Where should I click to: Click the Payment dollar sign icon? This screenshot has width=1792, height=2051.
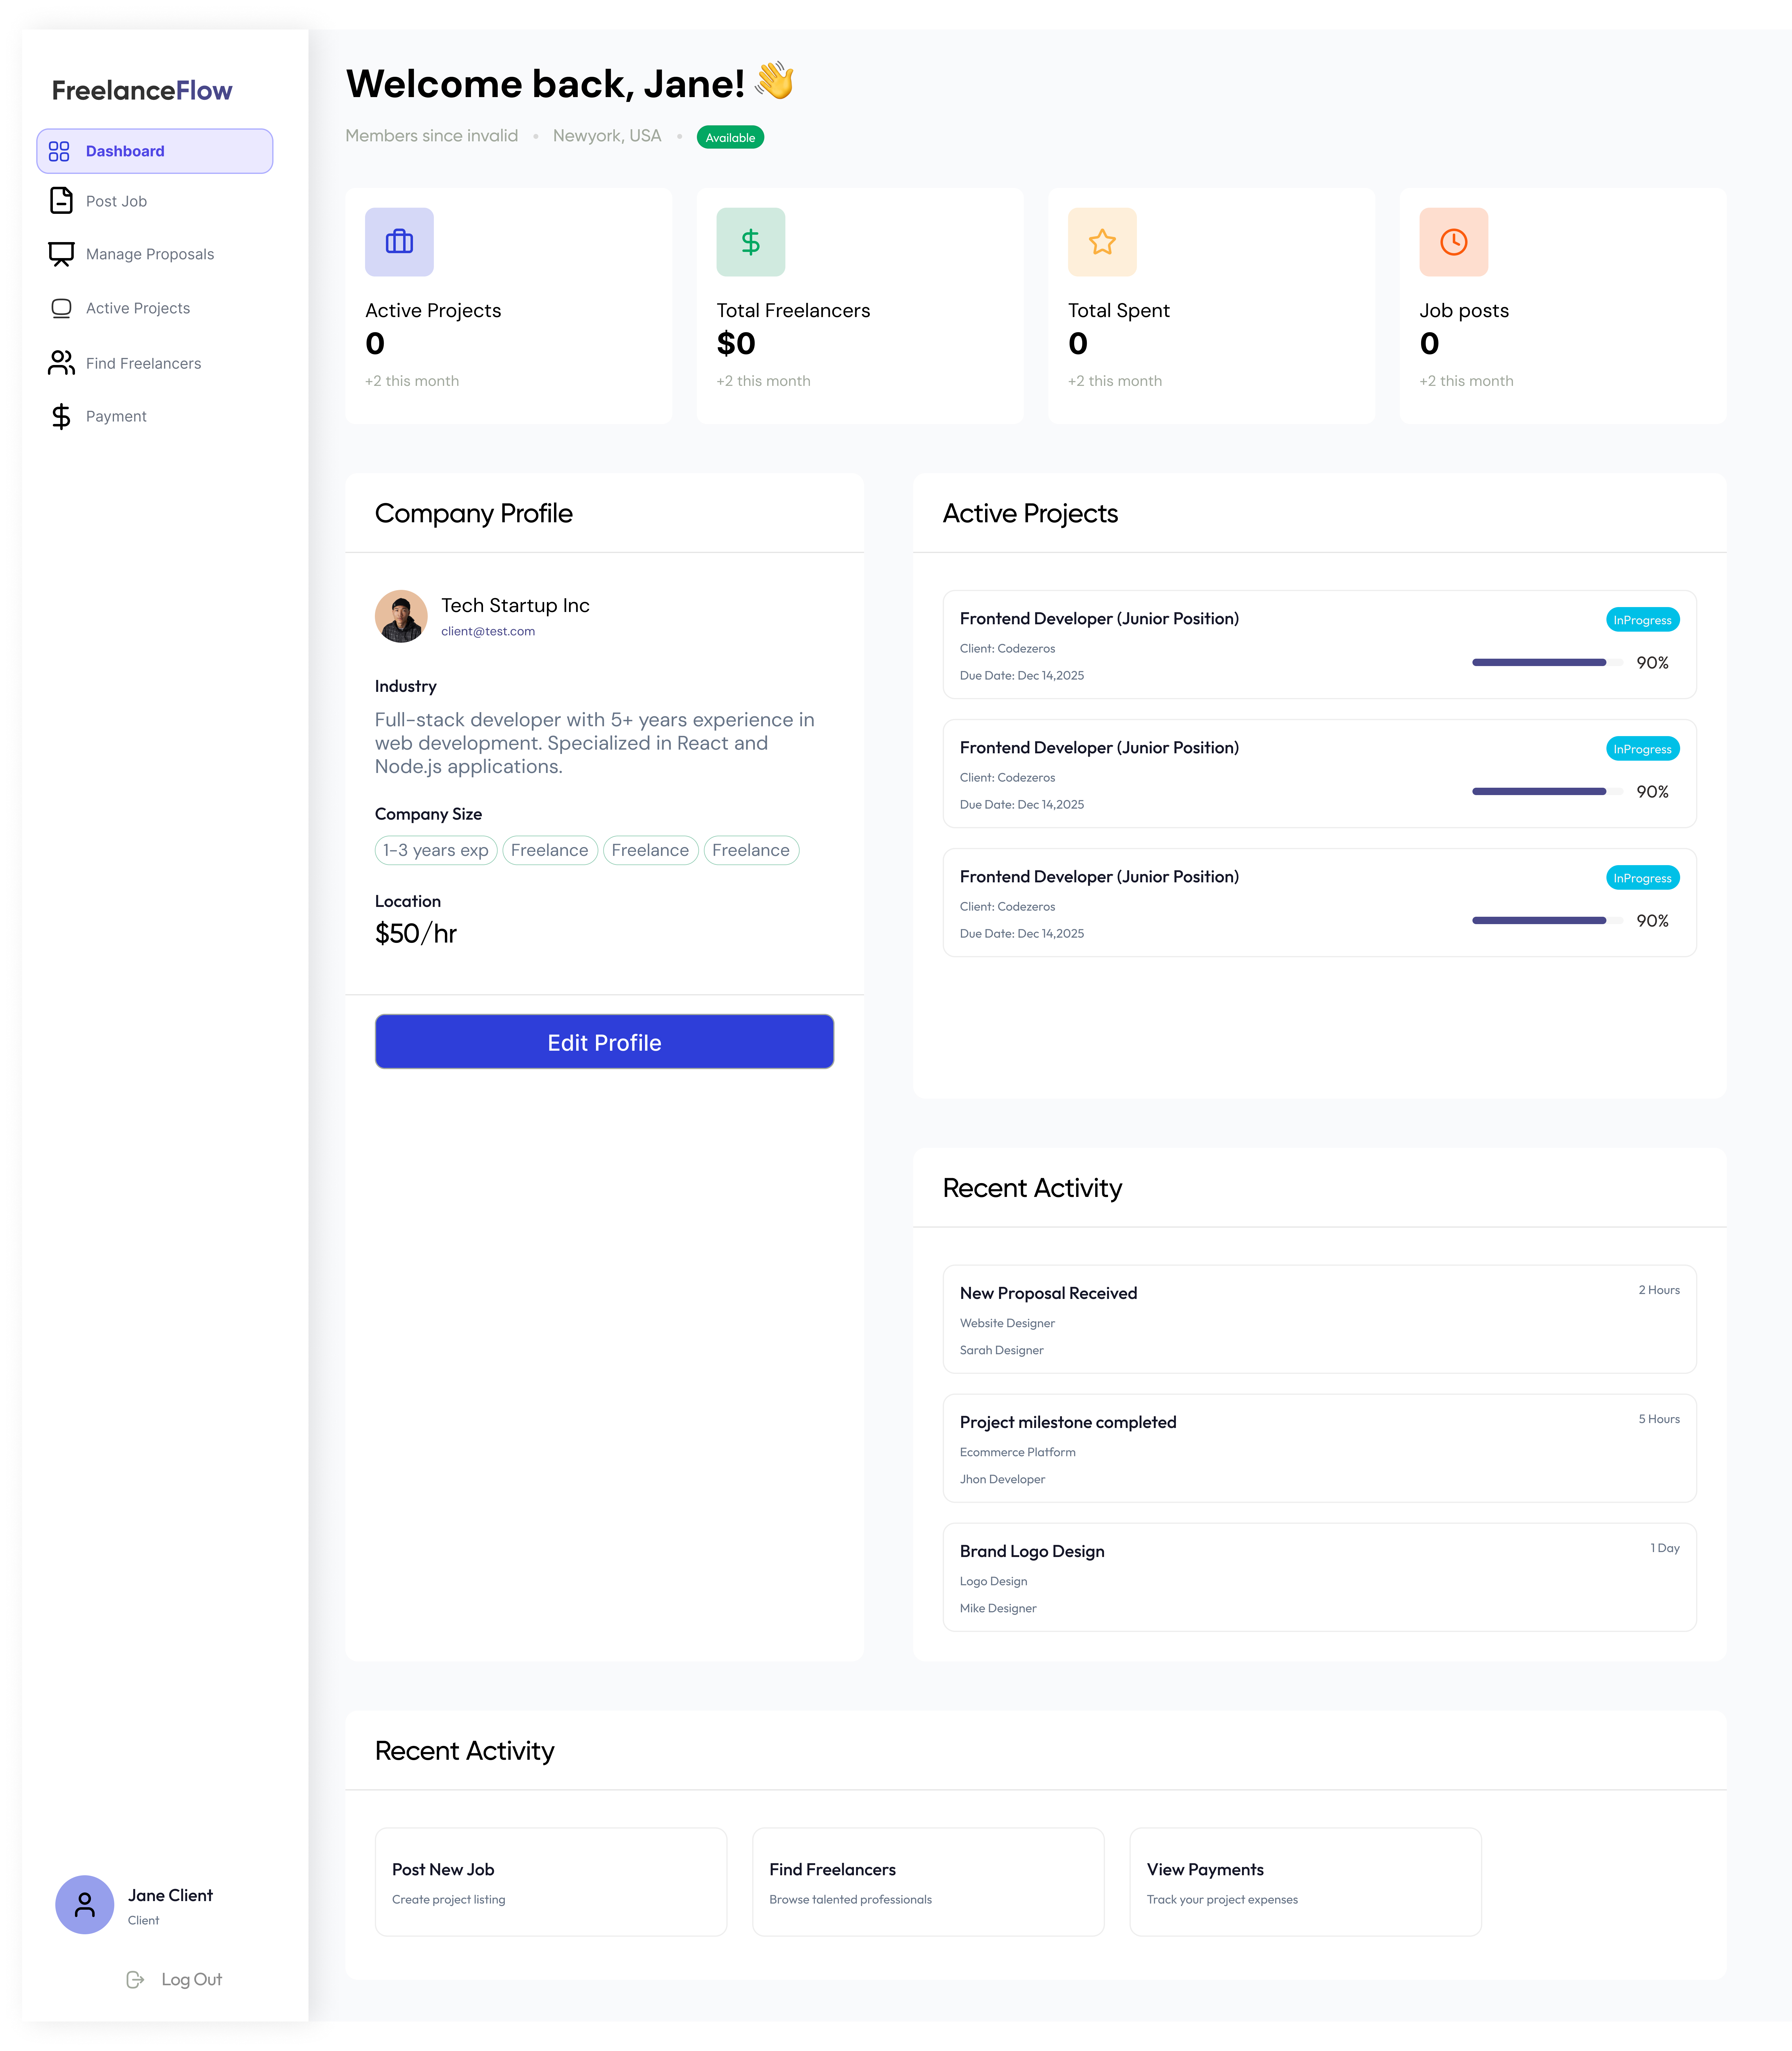click(x=61, y=416)
